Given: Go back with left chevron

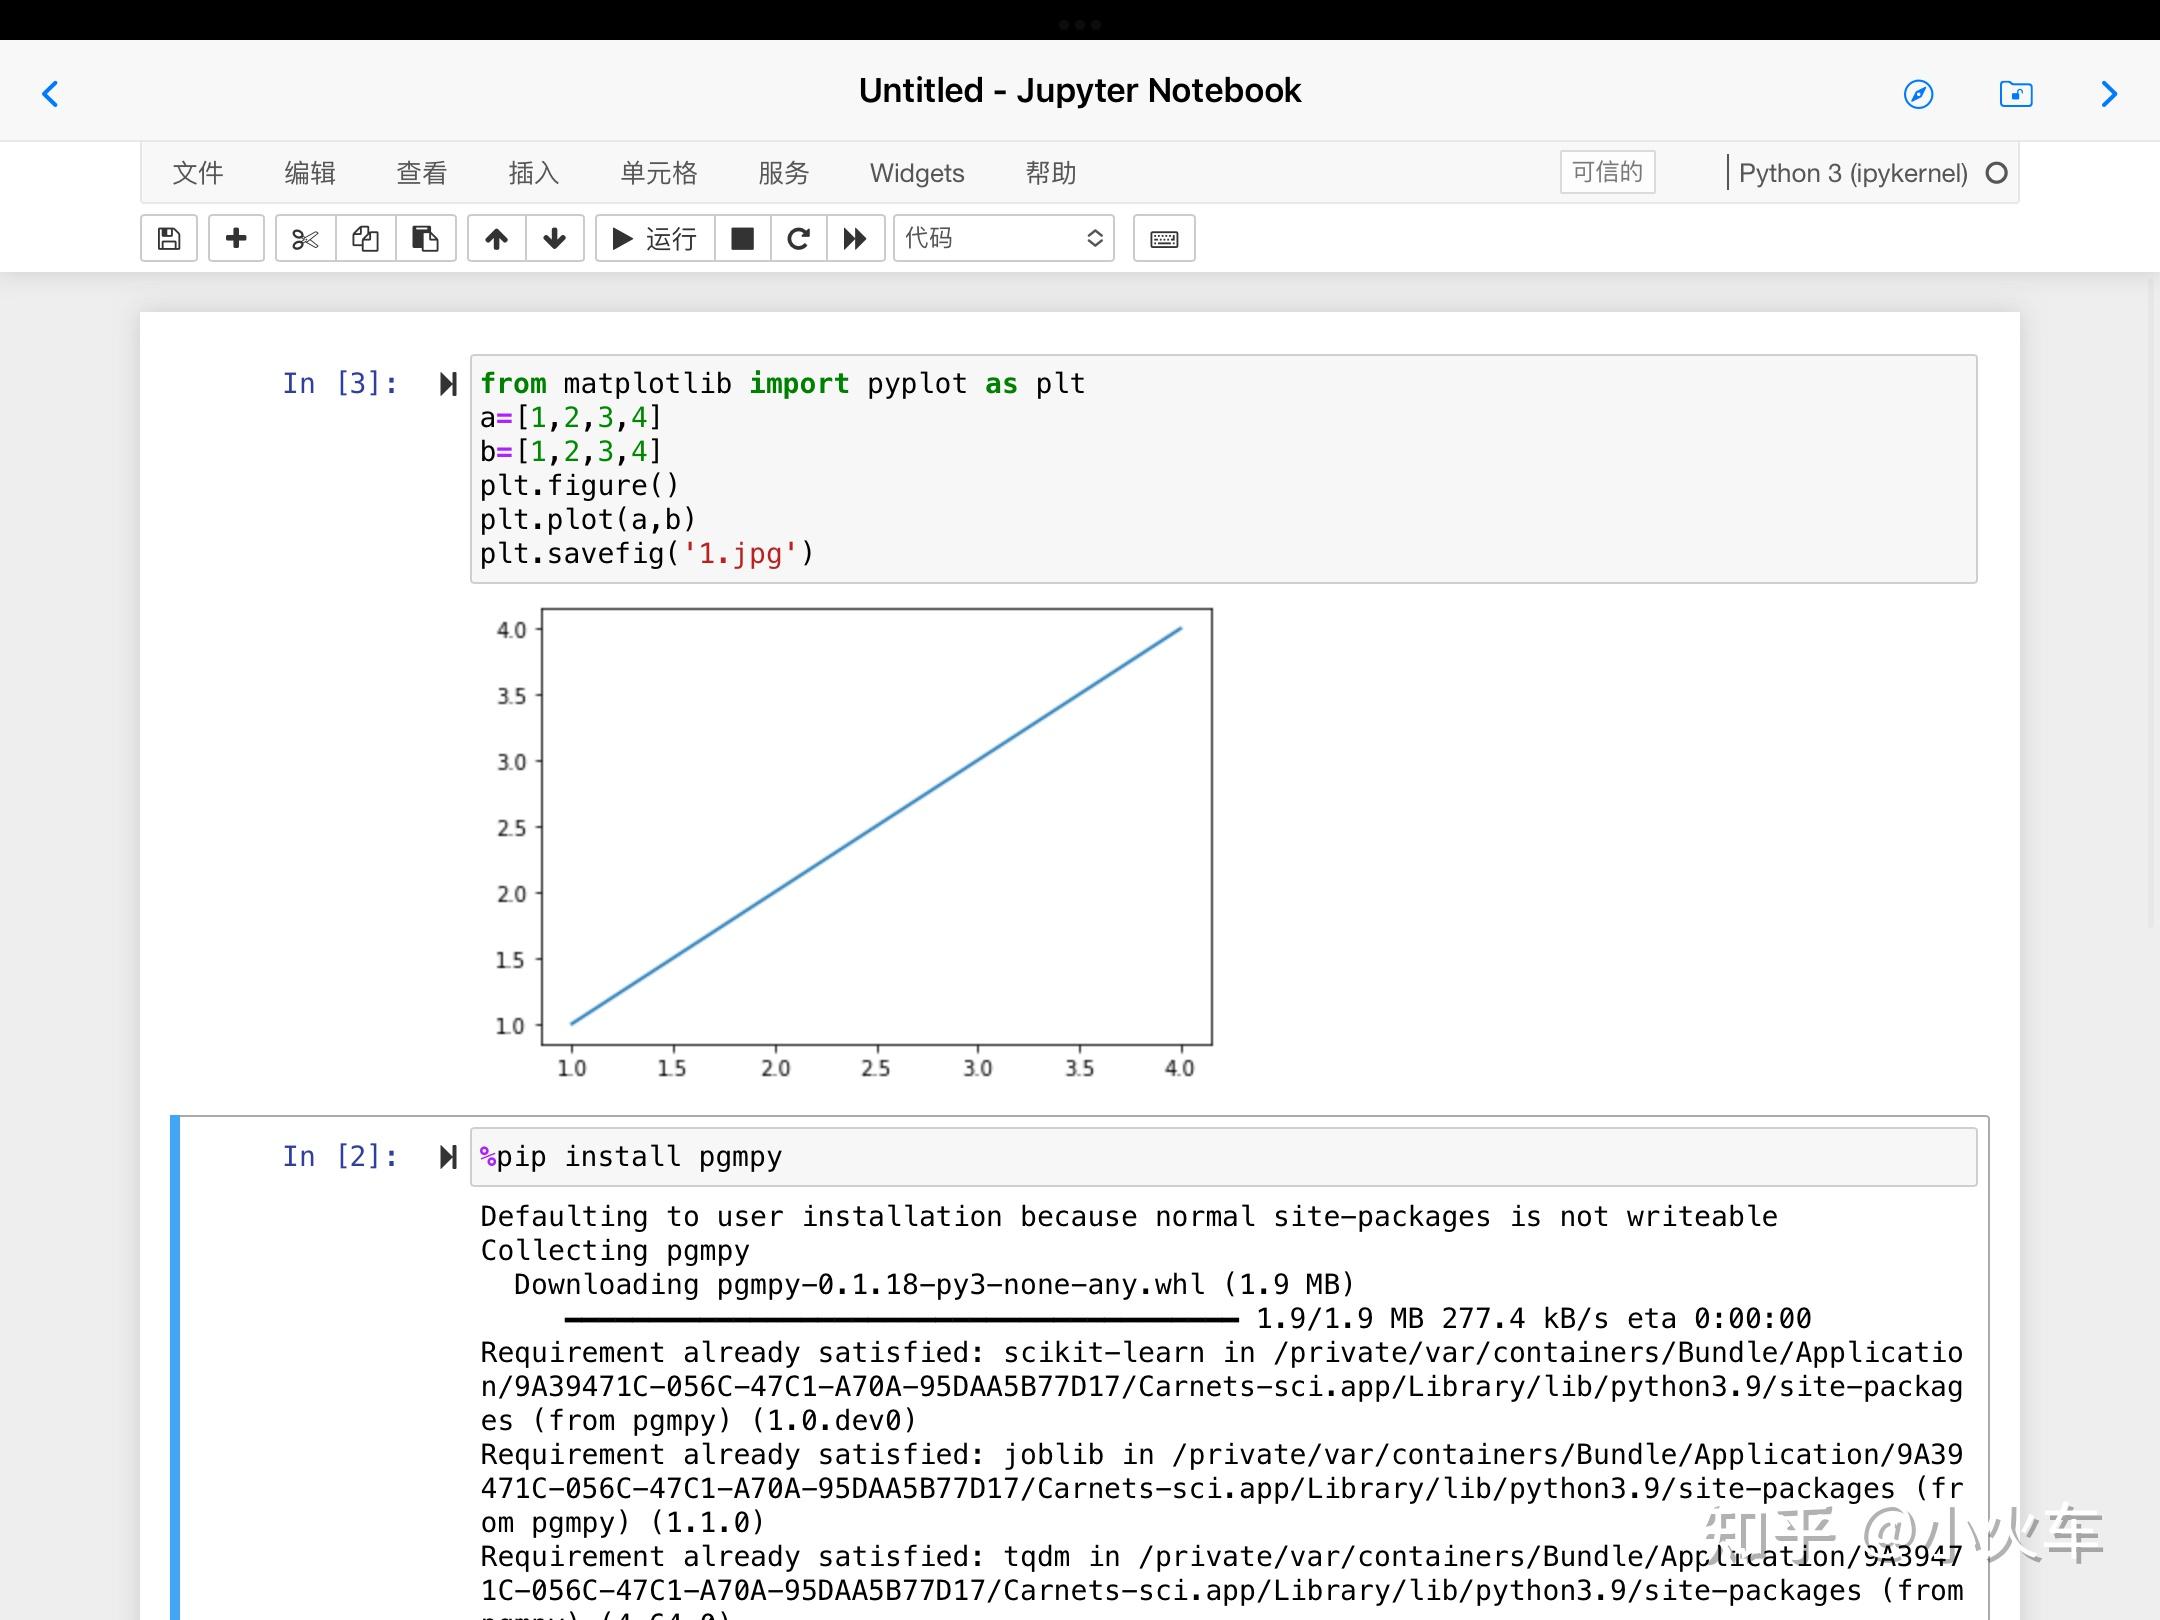Looking at the screenshot, I should tap(51, 94).
